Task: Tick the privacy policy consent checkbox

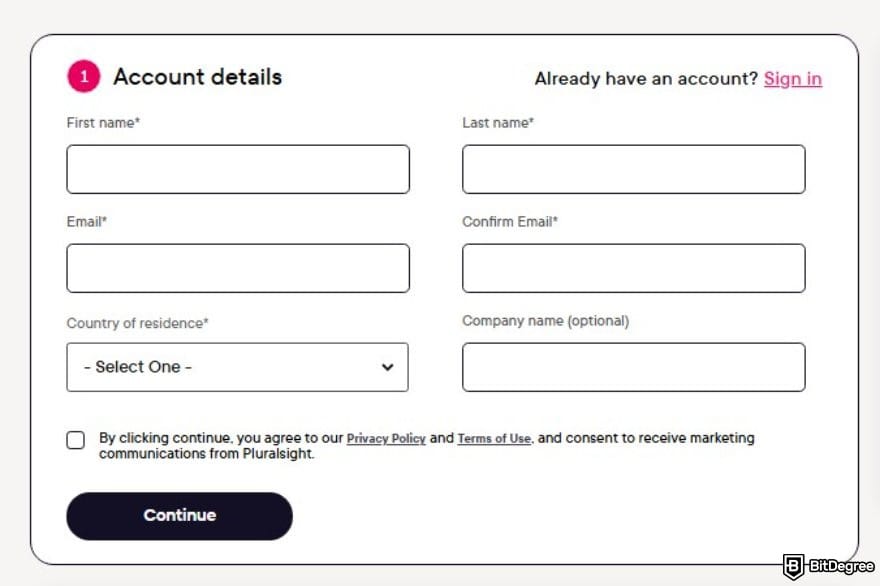Action: pos(76,440)
